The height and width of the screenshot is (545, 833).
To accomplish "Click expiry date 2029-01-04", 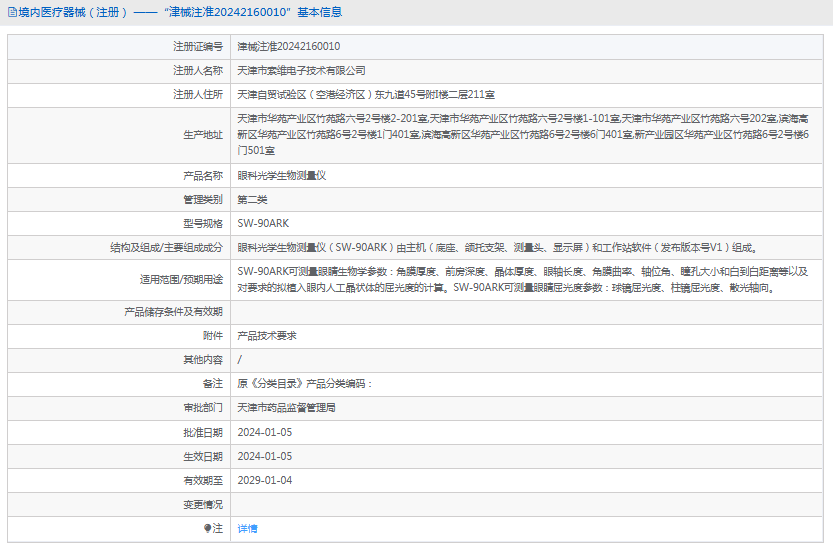I will (265, 480).
